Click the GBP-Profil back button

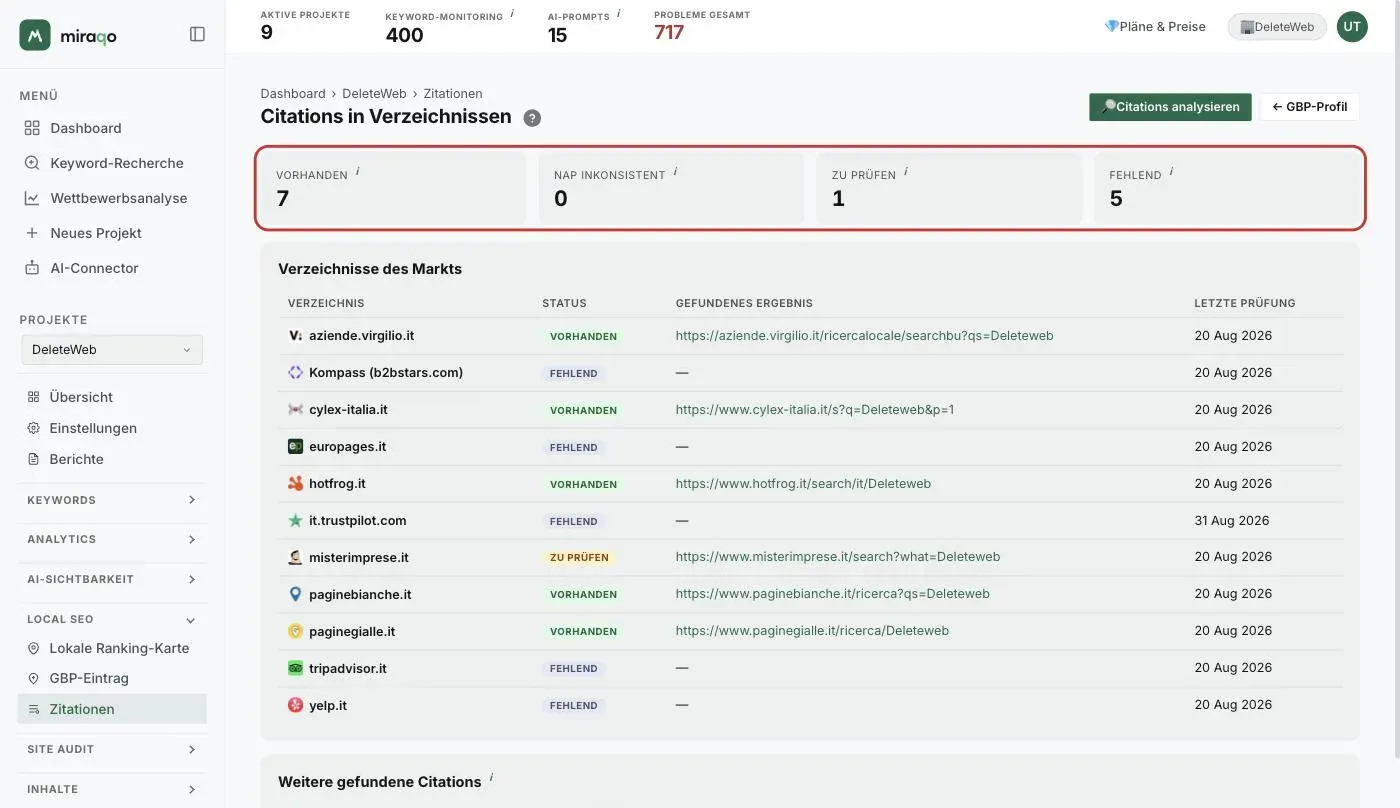point(1309,107)
